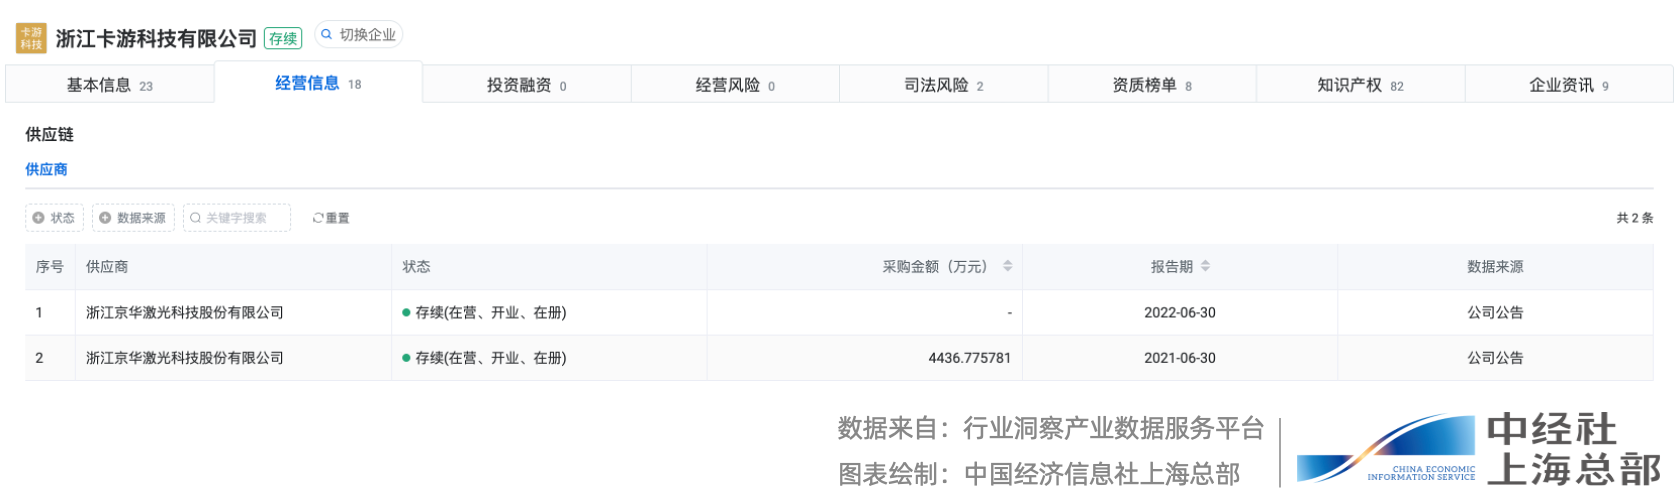Sort by 报告期 using its sort arrows
Screen dimensions: 1676x498
[1205, 266]
